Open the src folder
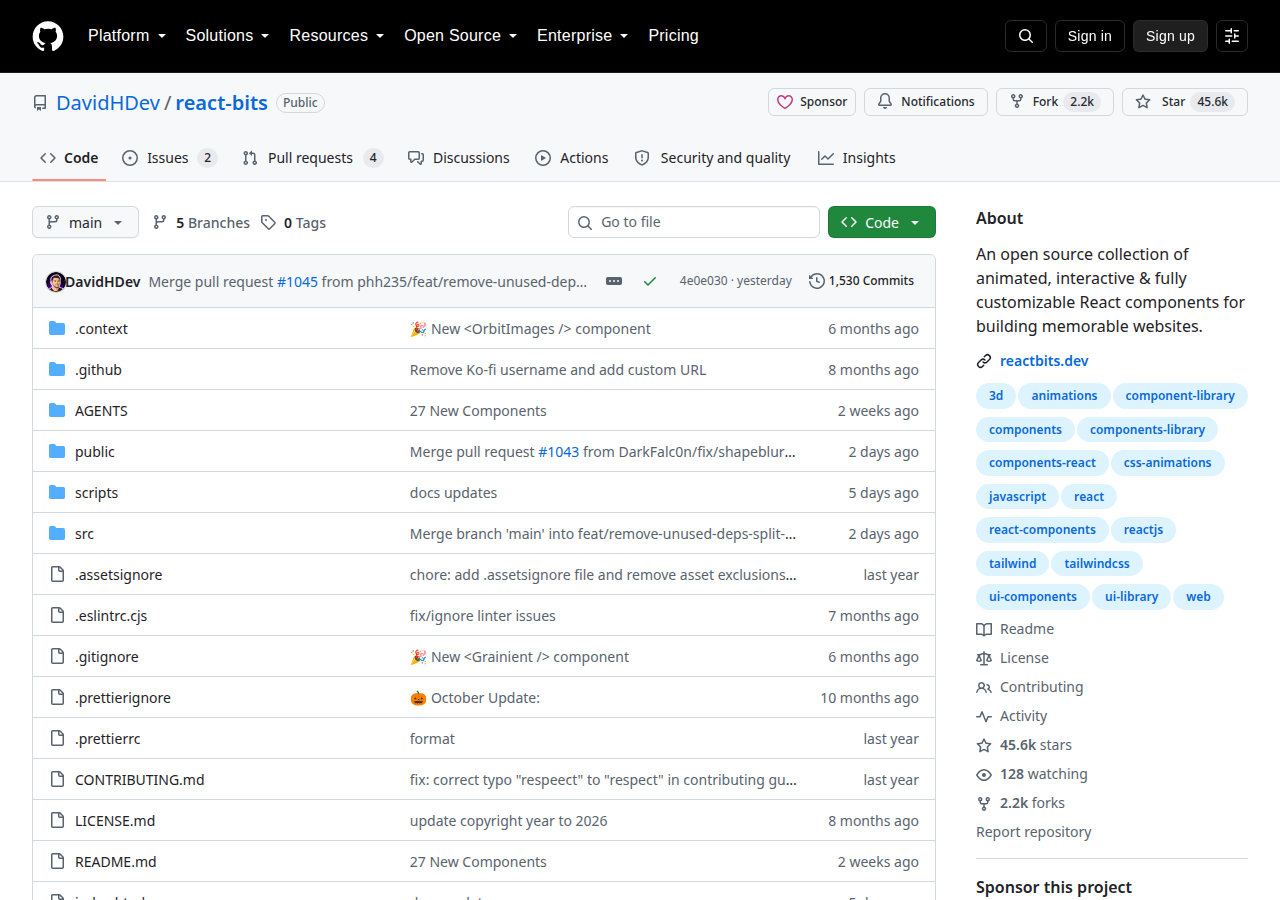 tap(84, 534)
